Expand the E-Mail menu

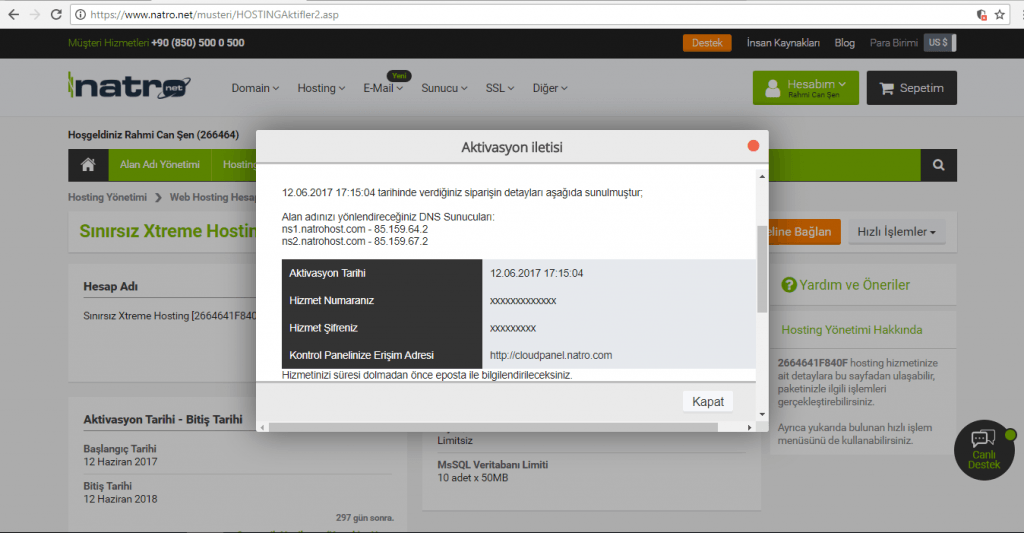[383, 88]
